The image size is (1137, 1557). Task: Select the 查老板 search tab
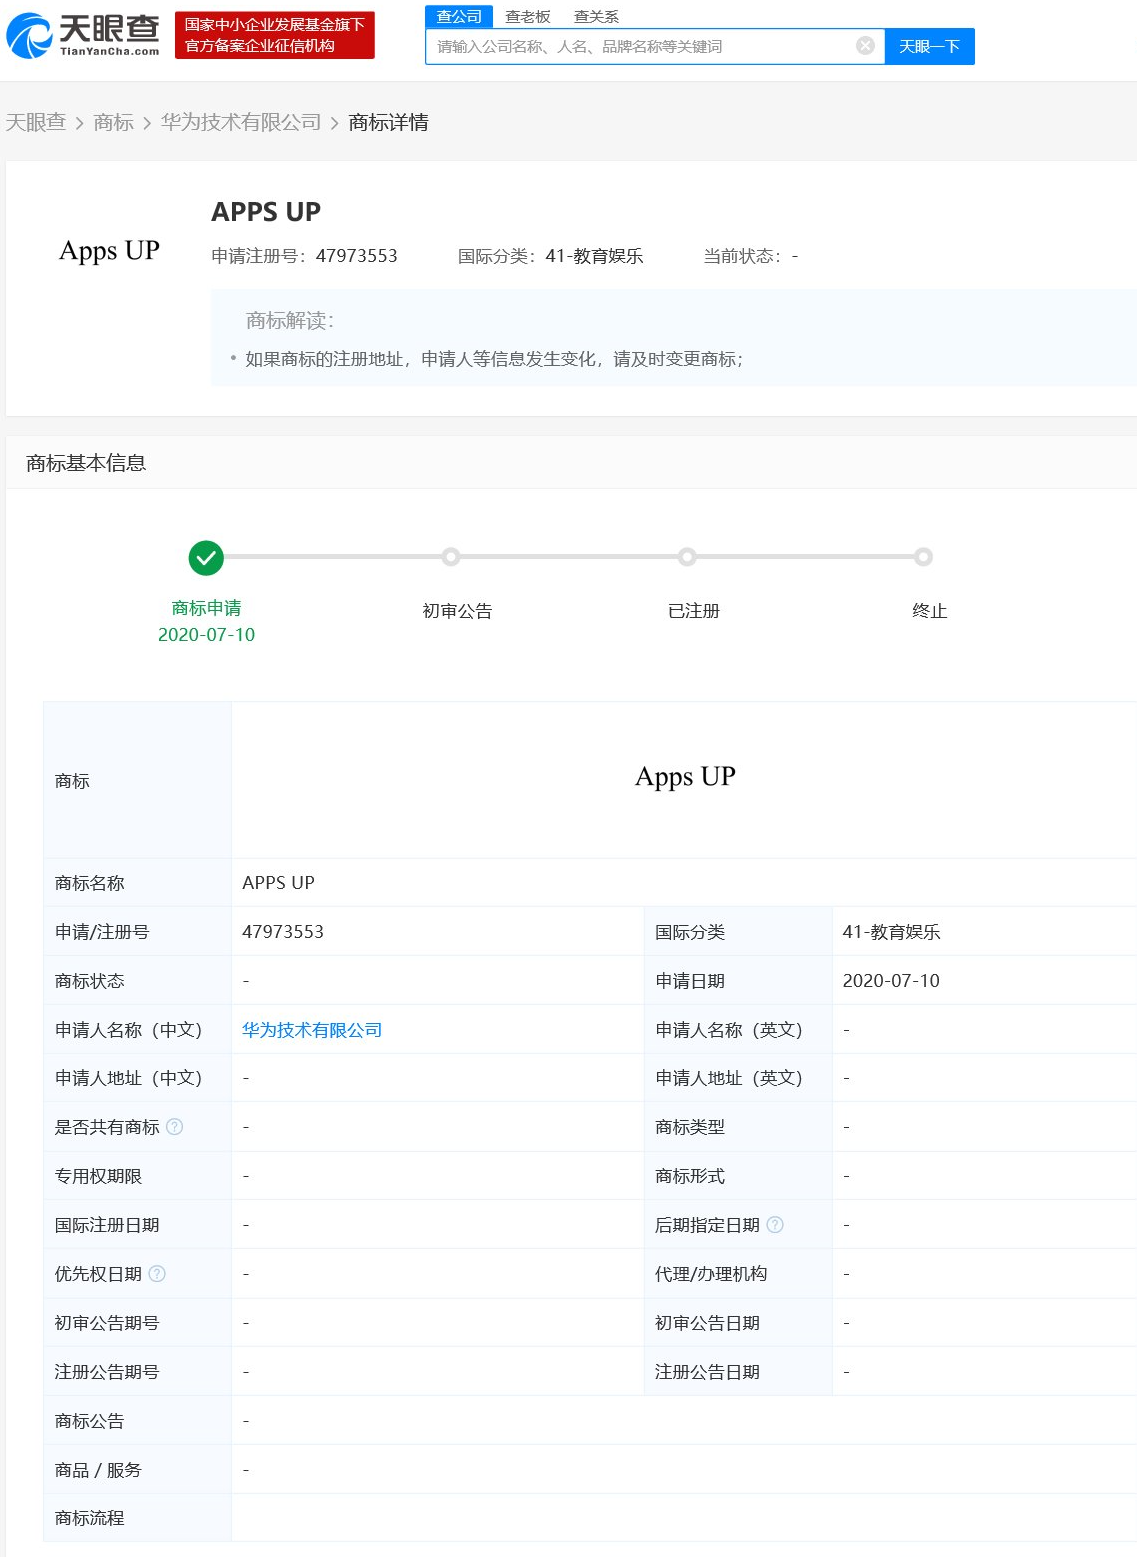(x=528, y=16)
